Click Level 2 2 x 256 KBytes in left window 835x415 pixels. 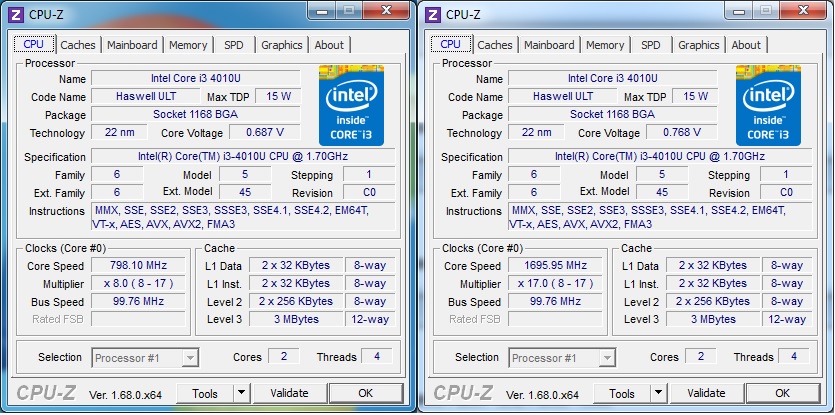[296, 301]
